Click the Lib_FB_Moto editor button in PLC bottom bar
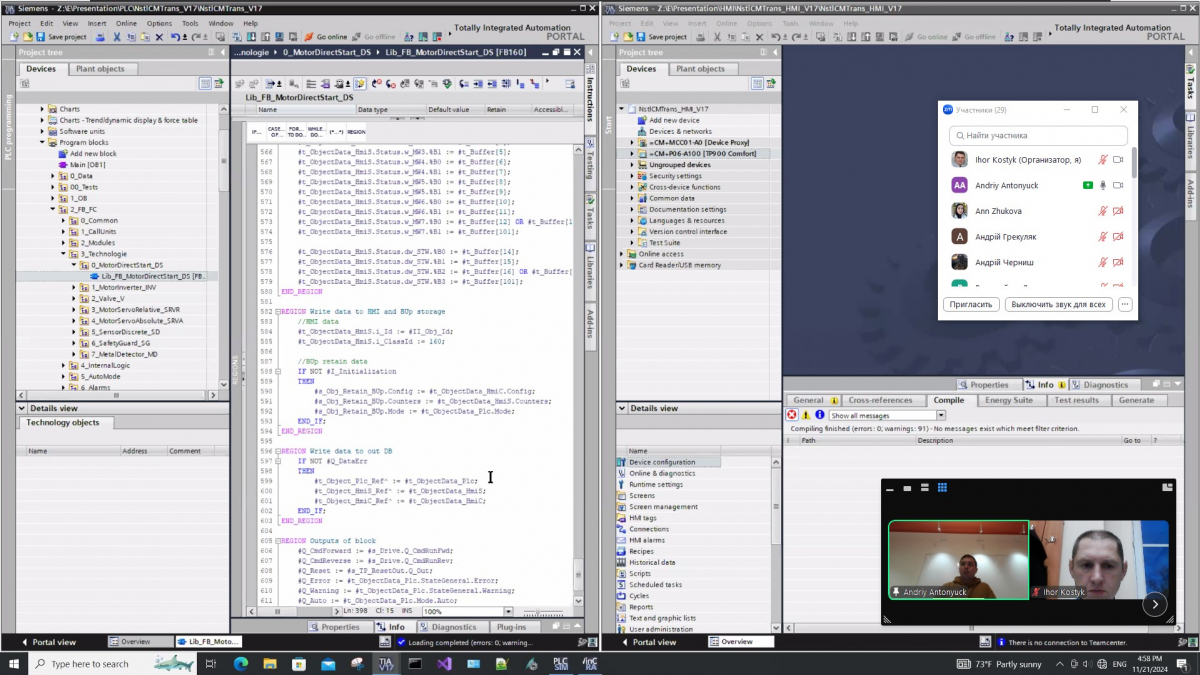This screenshot has width=1200, height=675. [208, 642]
